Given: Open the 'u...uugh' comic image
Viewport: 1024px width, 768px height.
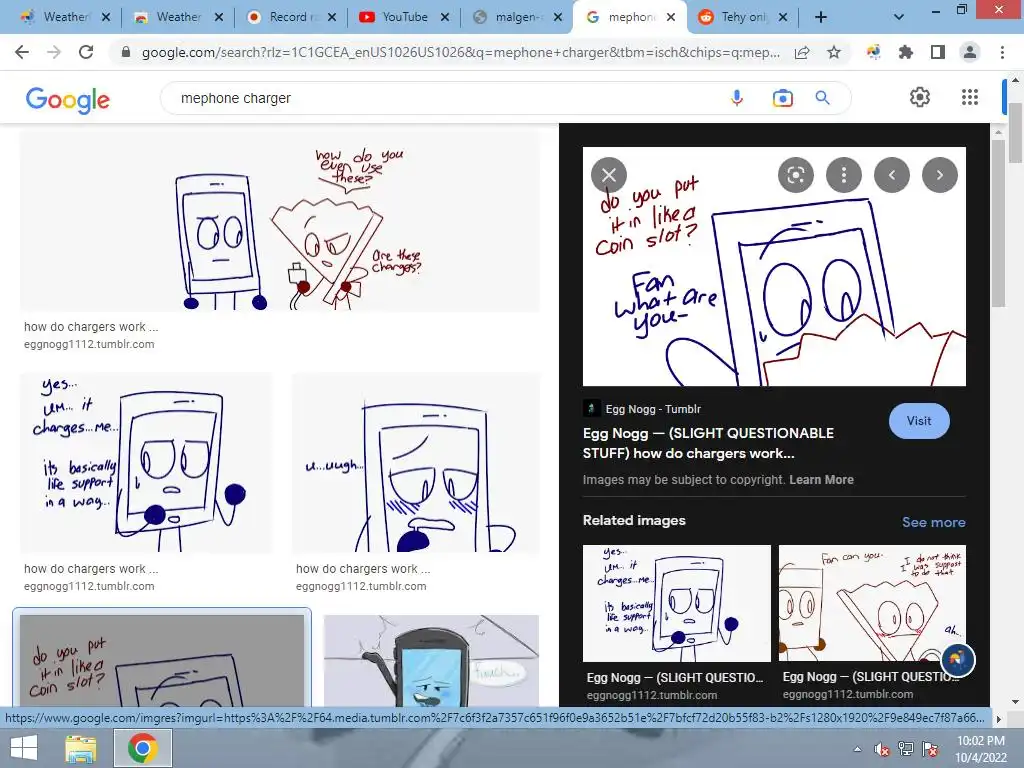Looking at the screenshot, I should click(416, 463).
